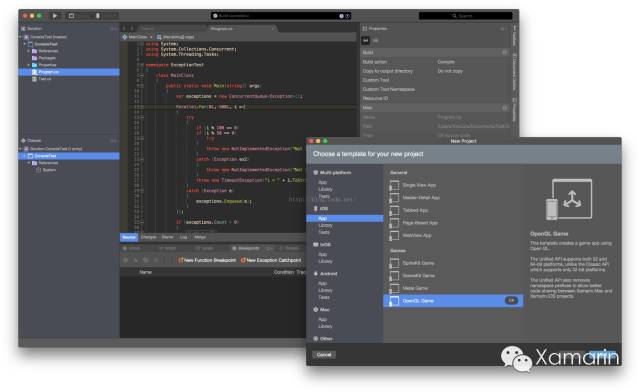Click the Custom Tool Namespace property row
The height and width of the screenshot is (392, 640).
pyautogui.click(x=436, y=89)
